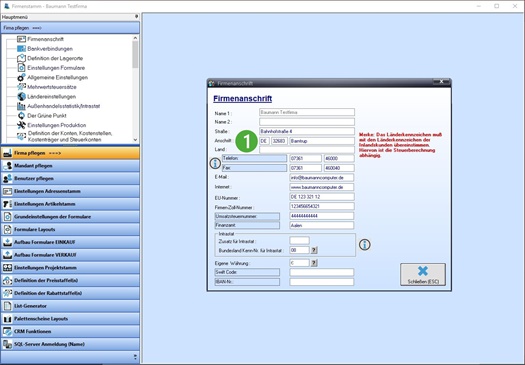This screenshot has height=365, width=525.
Task: Click the Außenhandelsstatistik/Intrastat chart icon
Action: click(21, 106)
